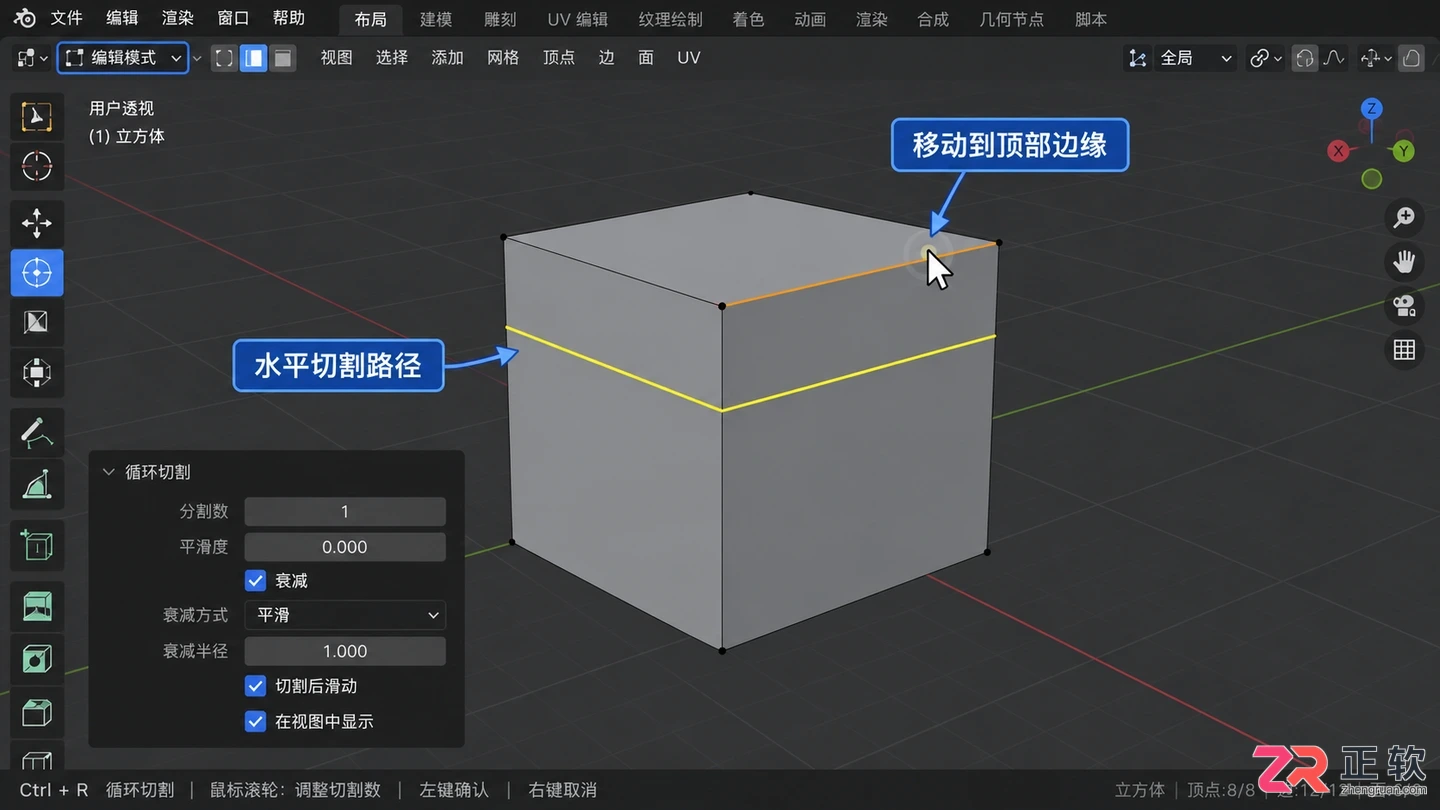
Task: Enable vertex select mode
Action: 225,58
